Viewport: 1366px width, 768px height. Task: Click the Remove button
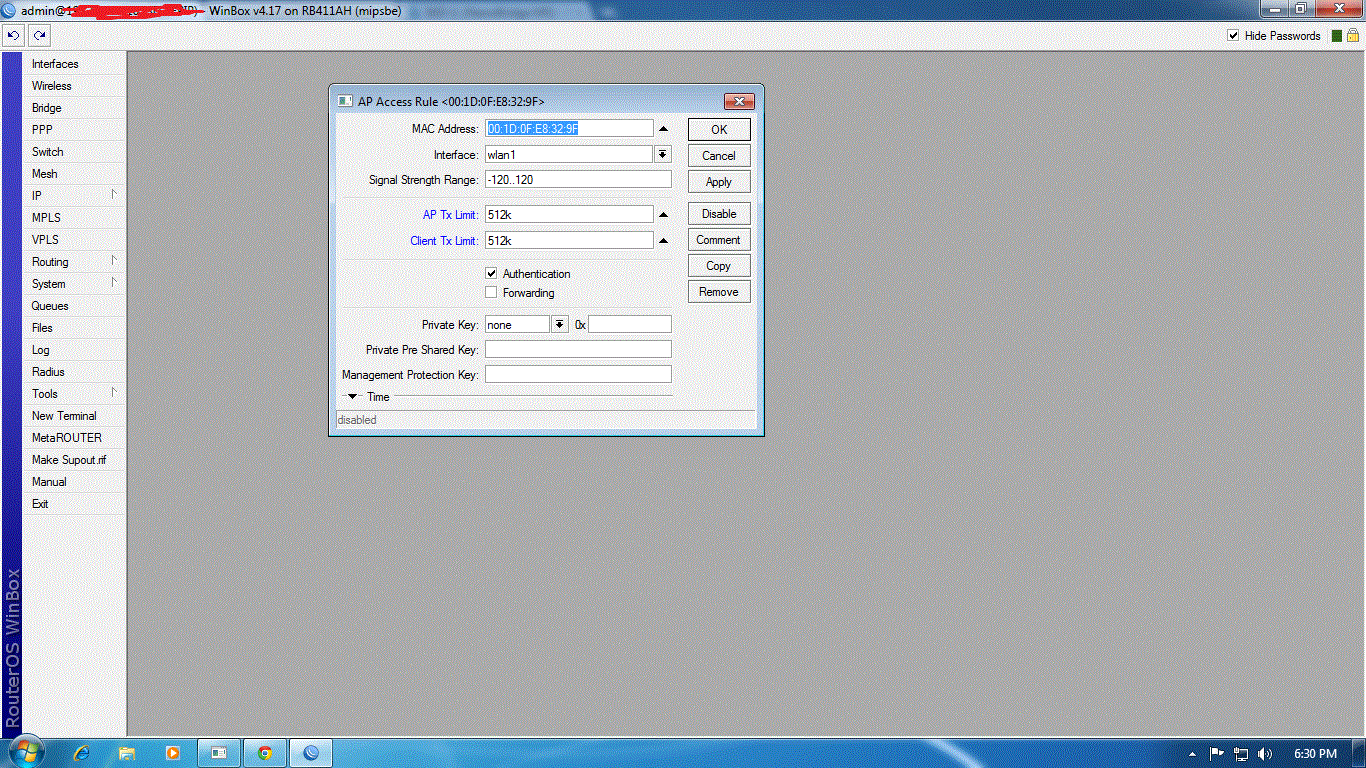719,292
